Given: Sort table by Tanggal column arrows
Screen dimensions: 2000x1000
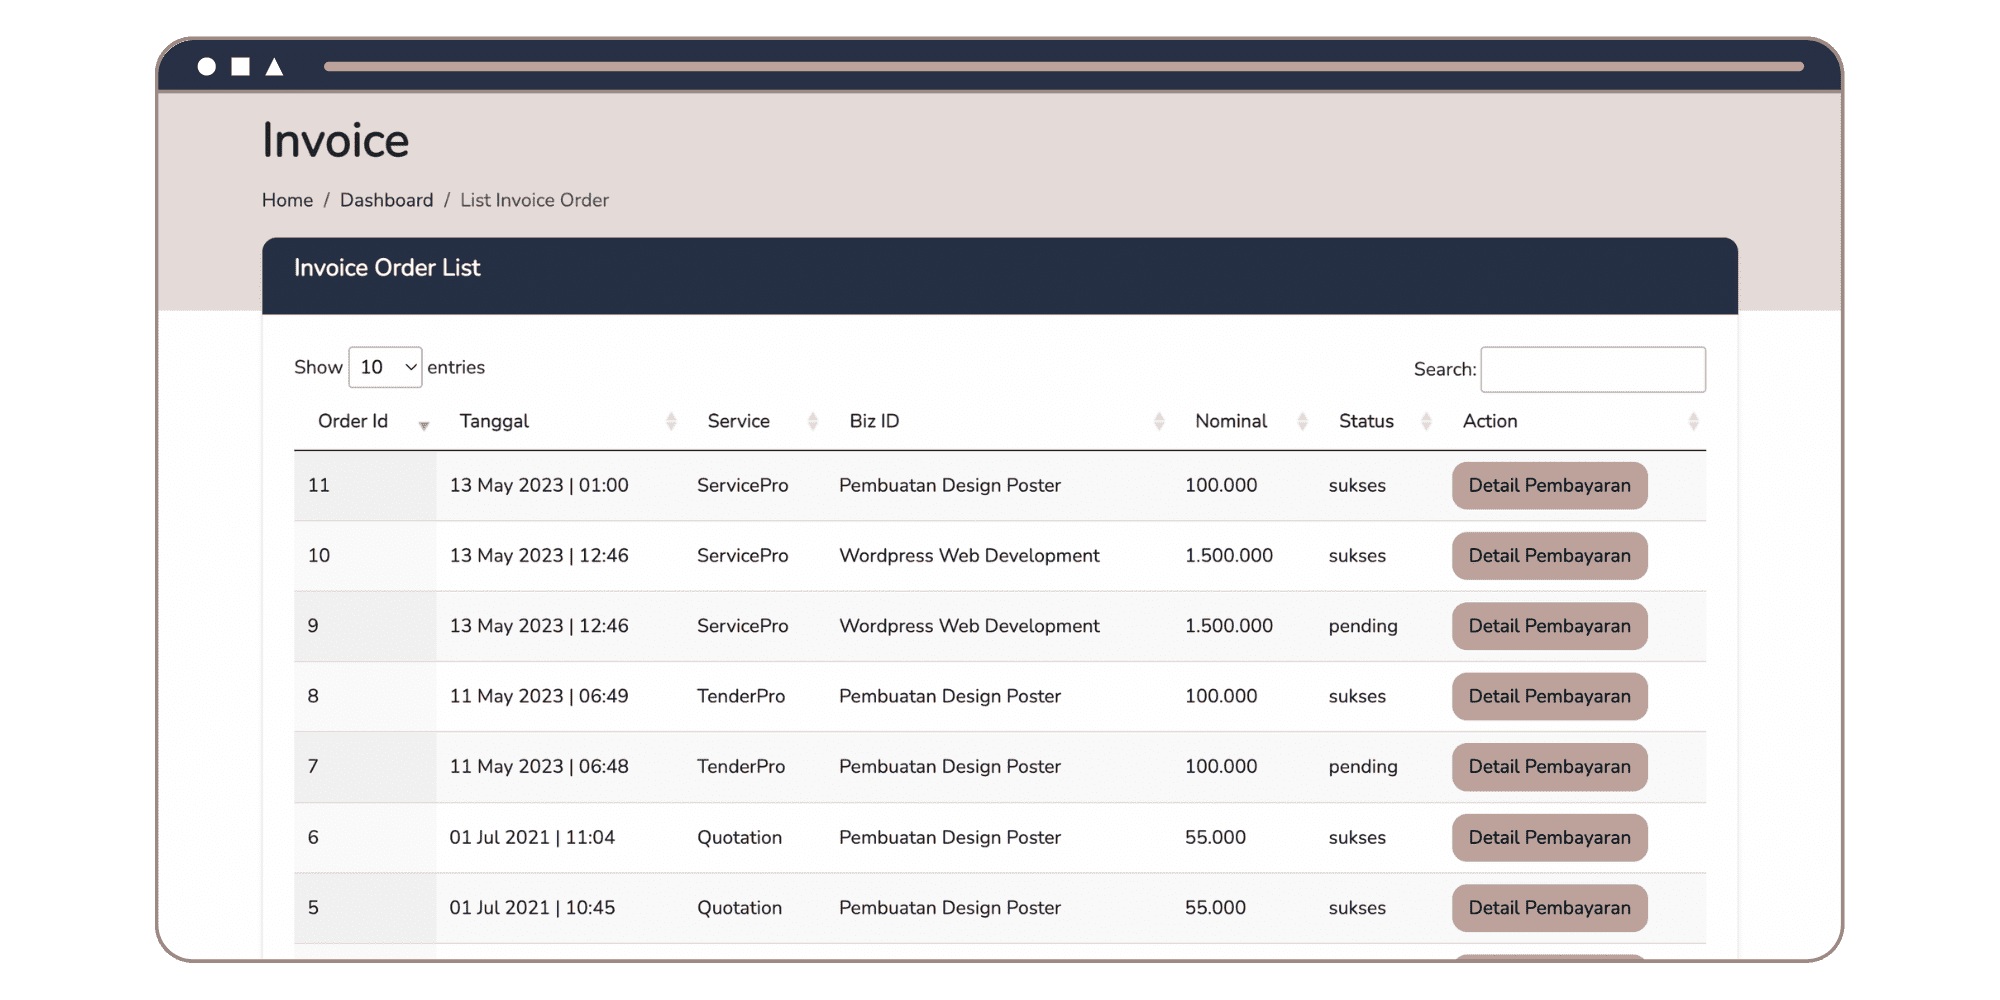Looking at the screenshot, I should (x=671, y=422).
